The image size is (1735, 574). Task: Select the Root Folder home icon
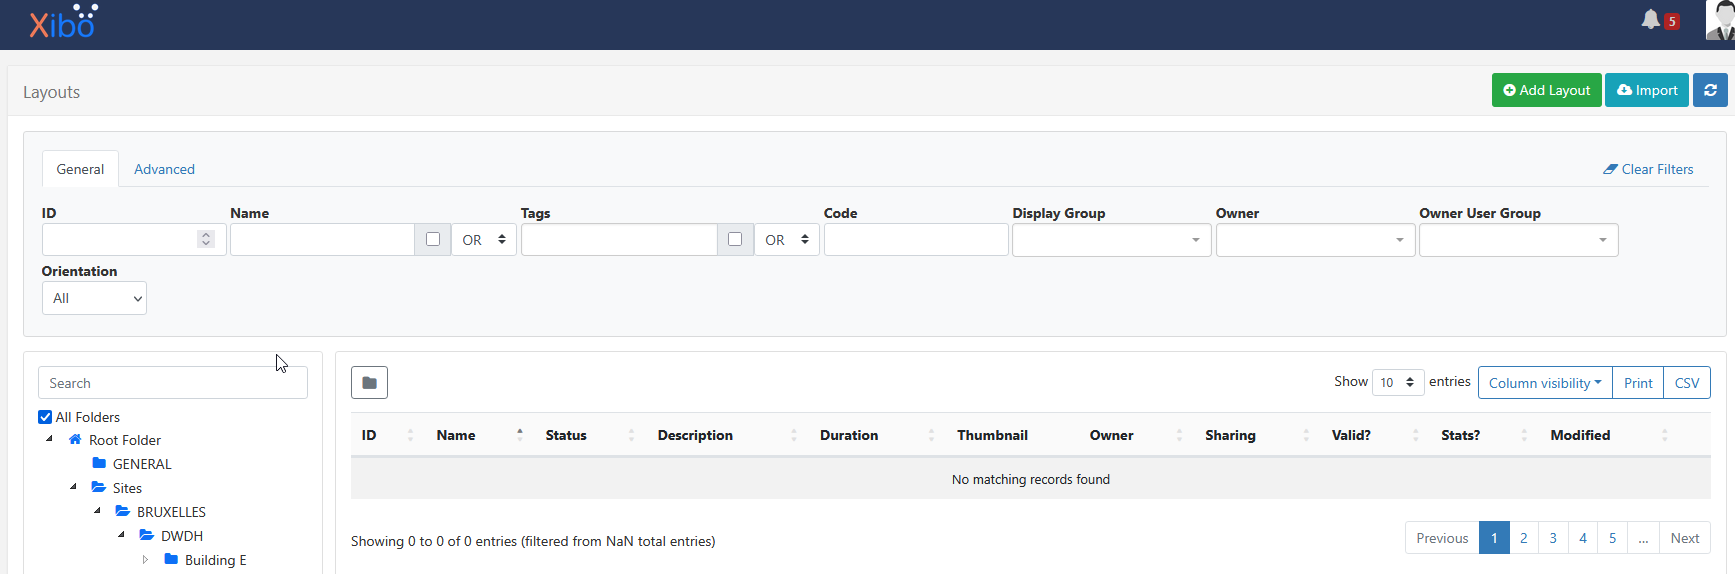click(x=75, y=440)
